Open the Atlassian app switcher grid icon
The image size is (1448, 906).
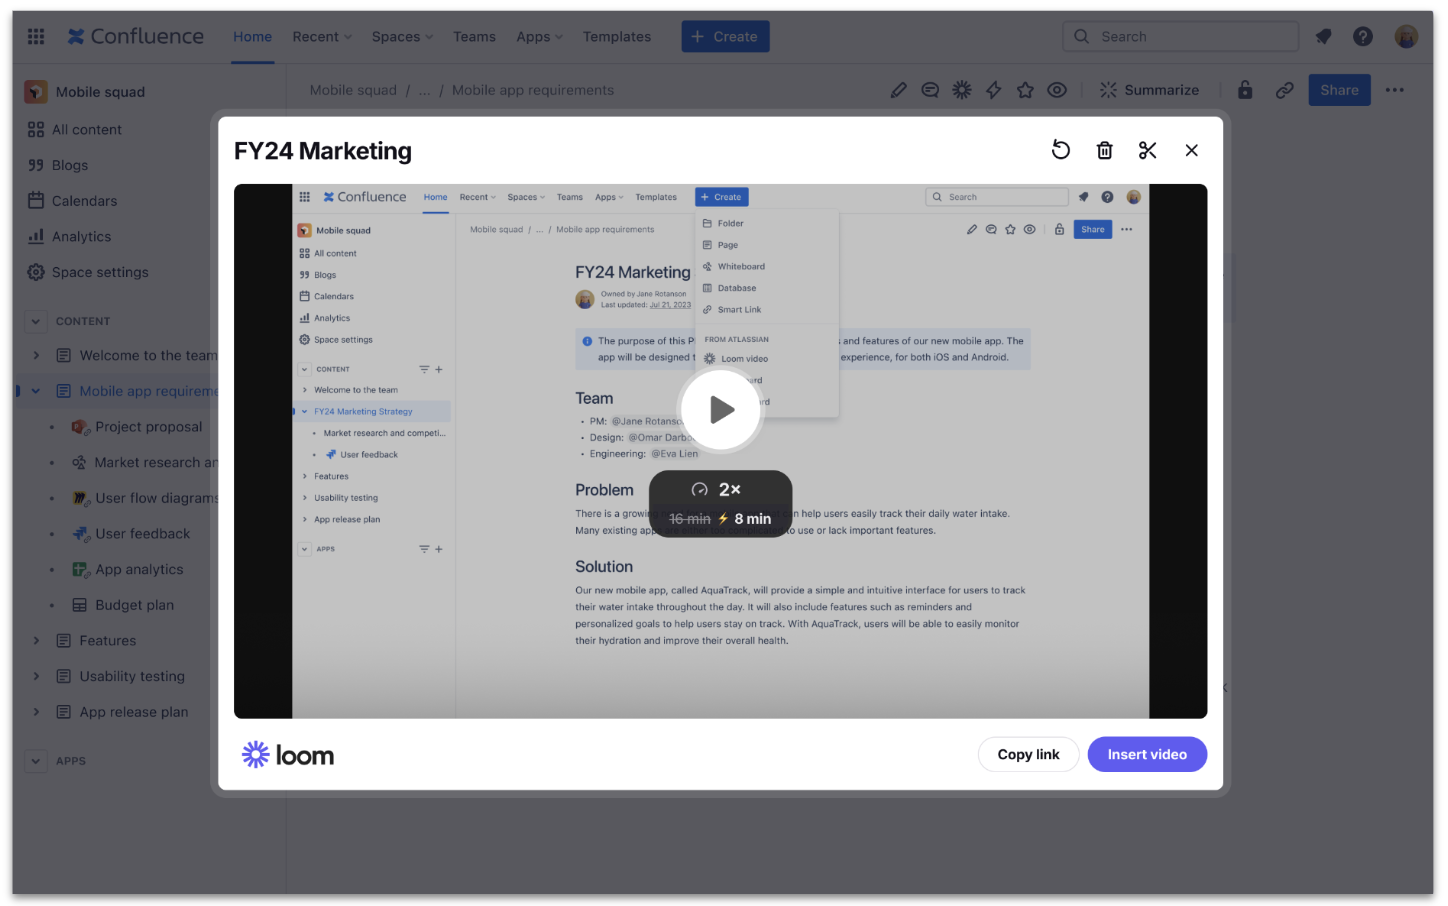(35, 36)
